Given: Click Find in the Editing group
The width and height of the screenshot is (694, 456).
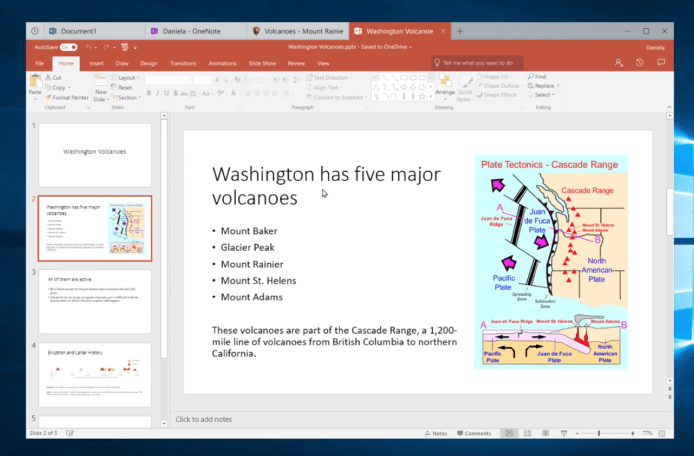Looking at the screenshot, I should coord(537,77).
